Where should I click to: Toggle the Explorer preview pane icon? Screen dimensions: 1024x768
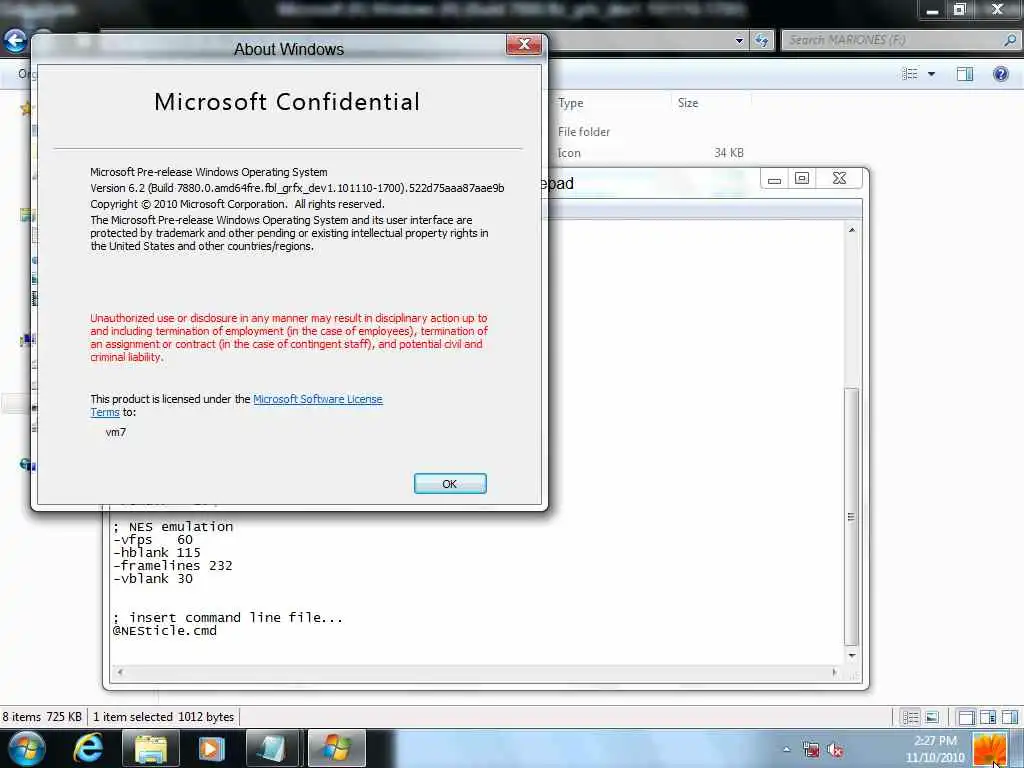coord(965,74)
